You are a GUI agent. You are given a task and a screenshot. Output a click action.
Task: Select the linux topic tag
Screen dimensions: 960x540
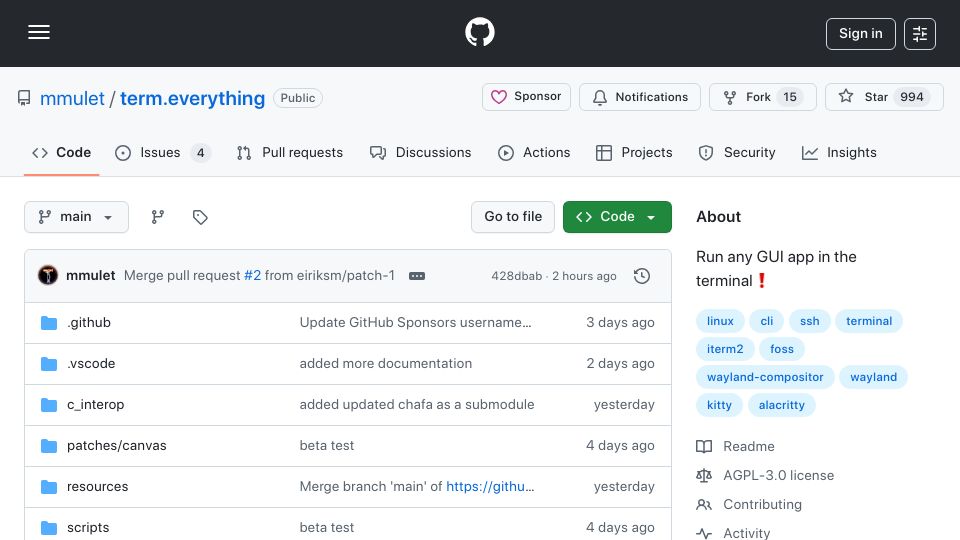[x=720, y=321]
